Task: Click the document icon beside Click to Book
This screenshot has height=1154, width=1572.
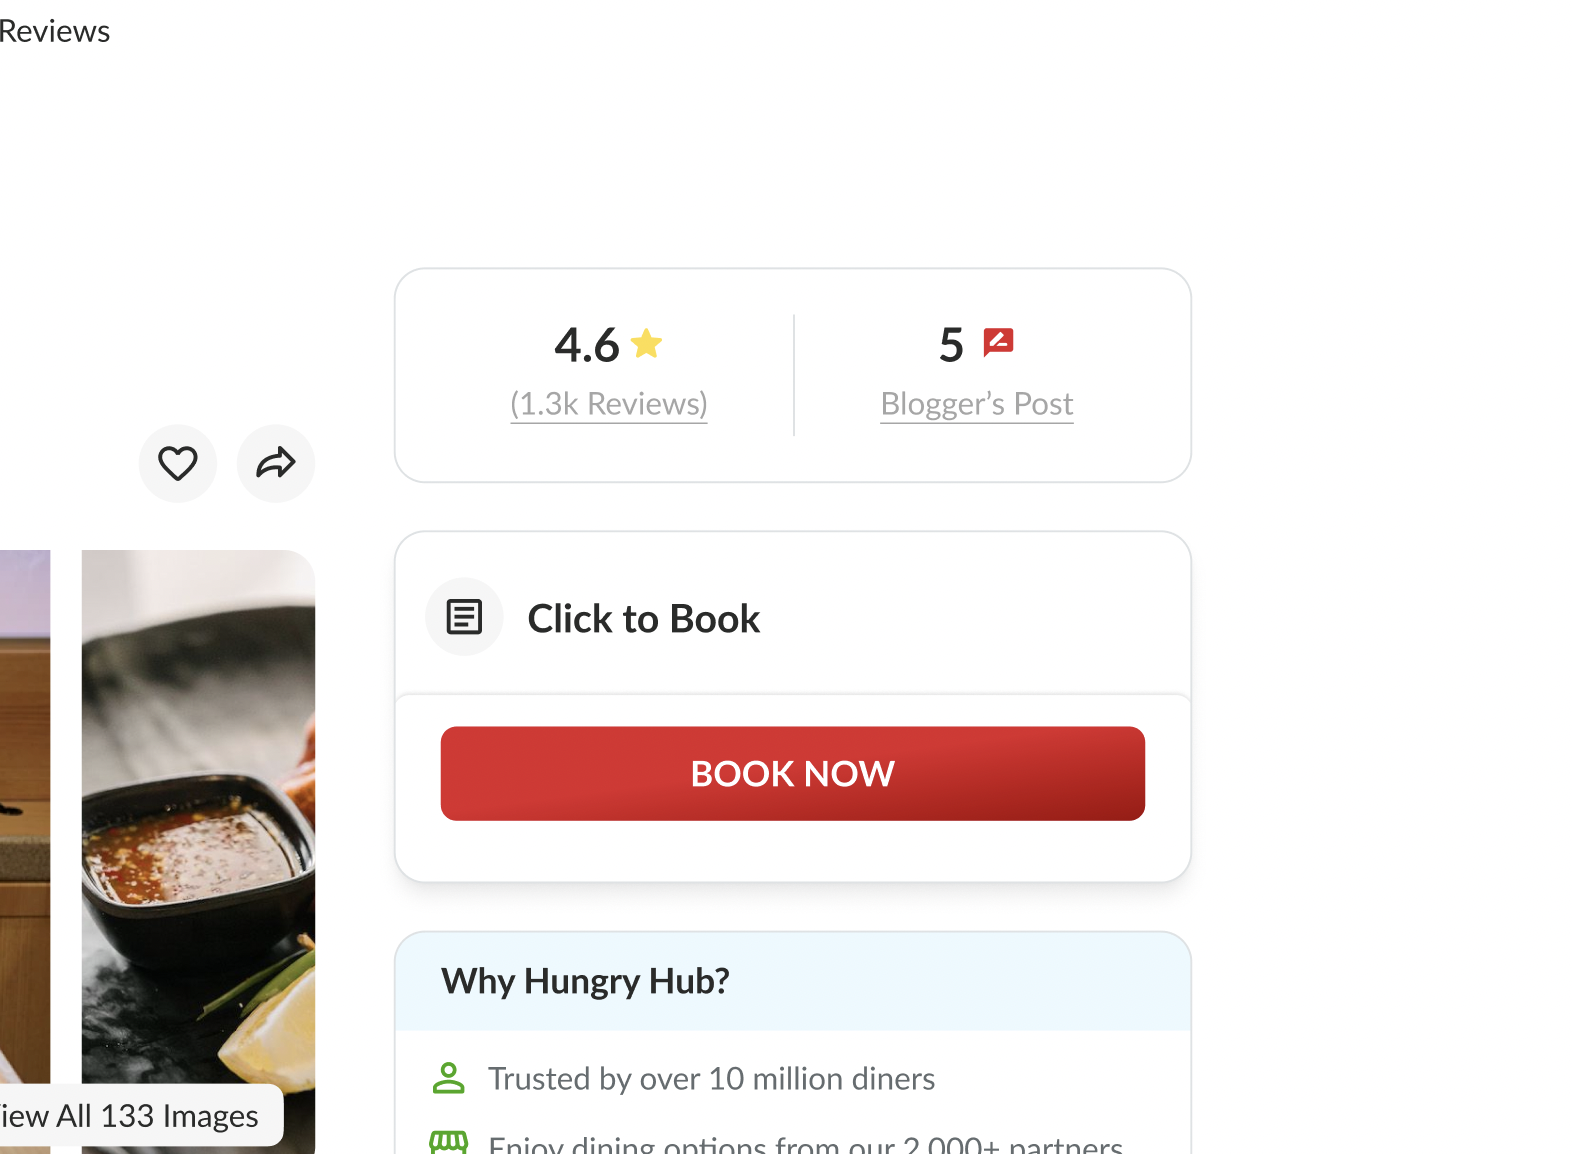Action: tap(464, 617)
